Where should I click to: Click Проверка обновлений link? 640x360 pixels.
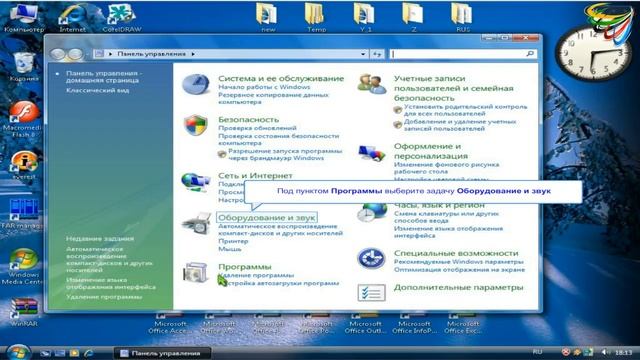tap(257, 128)
